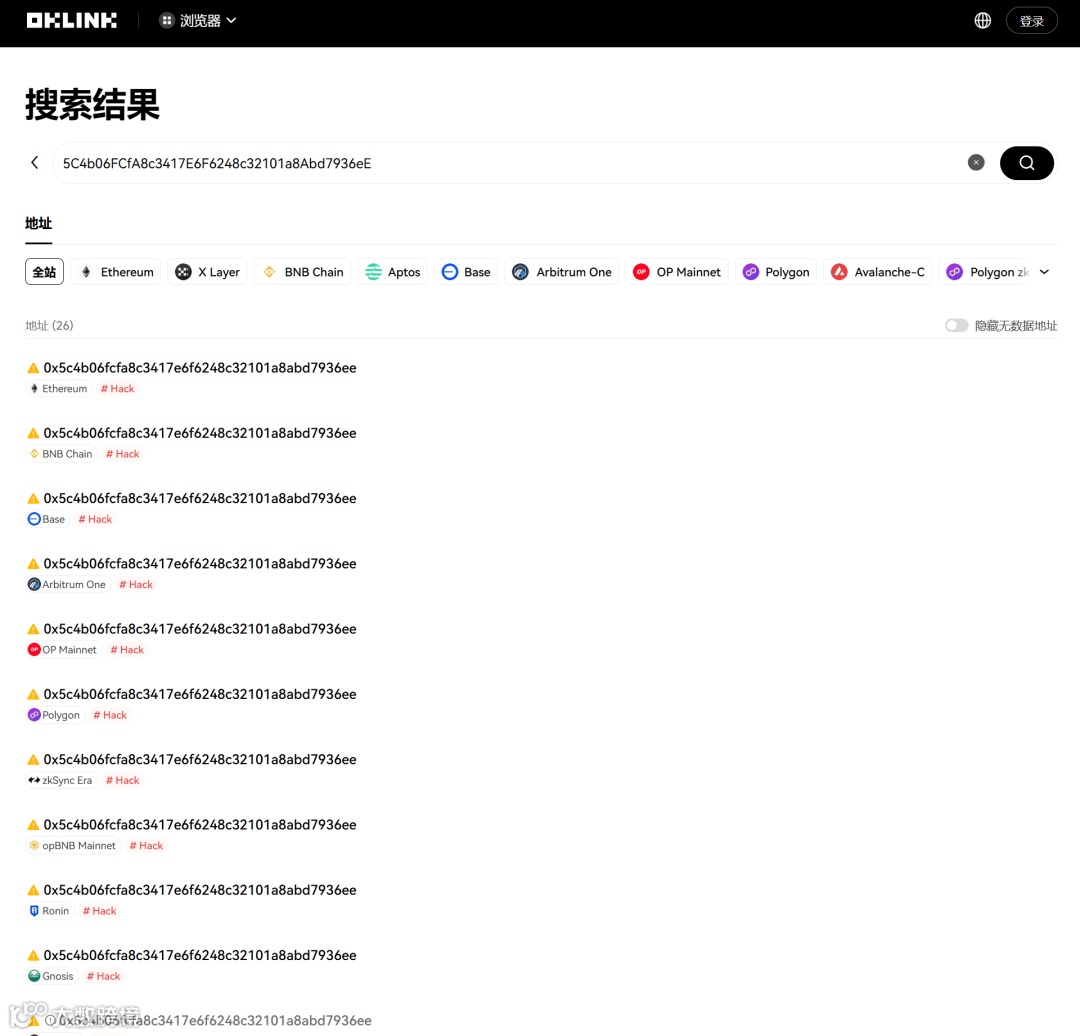Click the globe language icon
Viewport: 1080px width, 1036px height.
coord(982,21)
